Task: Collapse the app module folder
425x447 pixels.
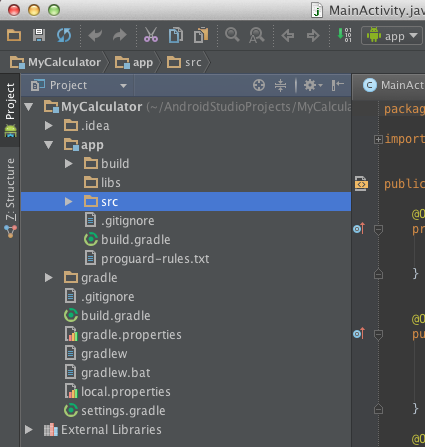Action: click(x=49, y=145)
